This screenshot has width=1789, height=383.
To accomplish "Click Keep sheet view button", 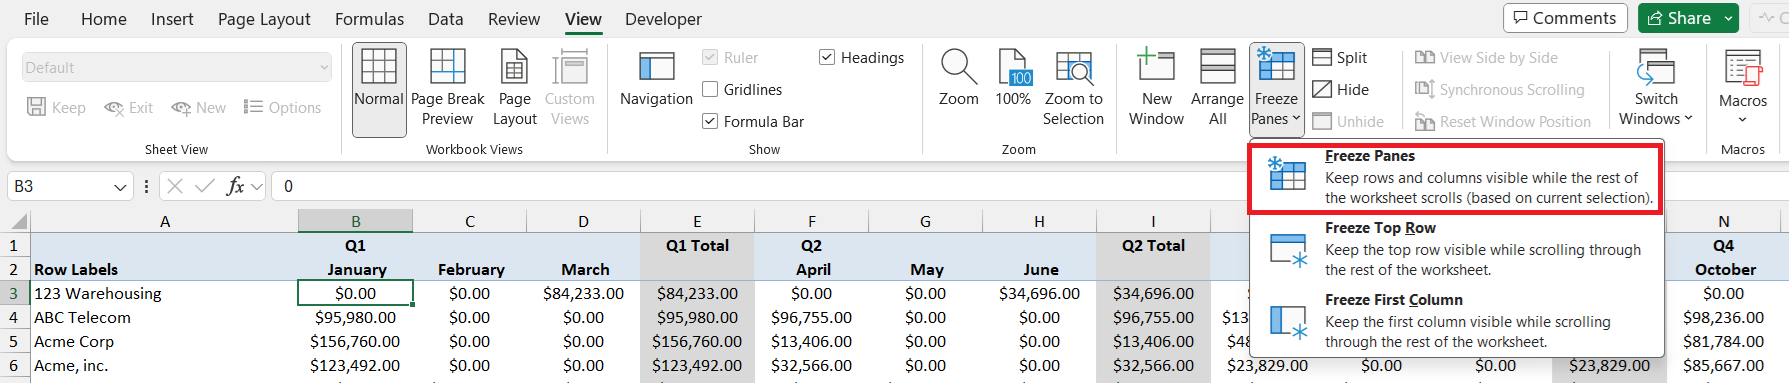I will [56, 108].
